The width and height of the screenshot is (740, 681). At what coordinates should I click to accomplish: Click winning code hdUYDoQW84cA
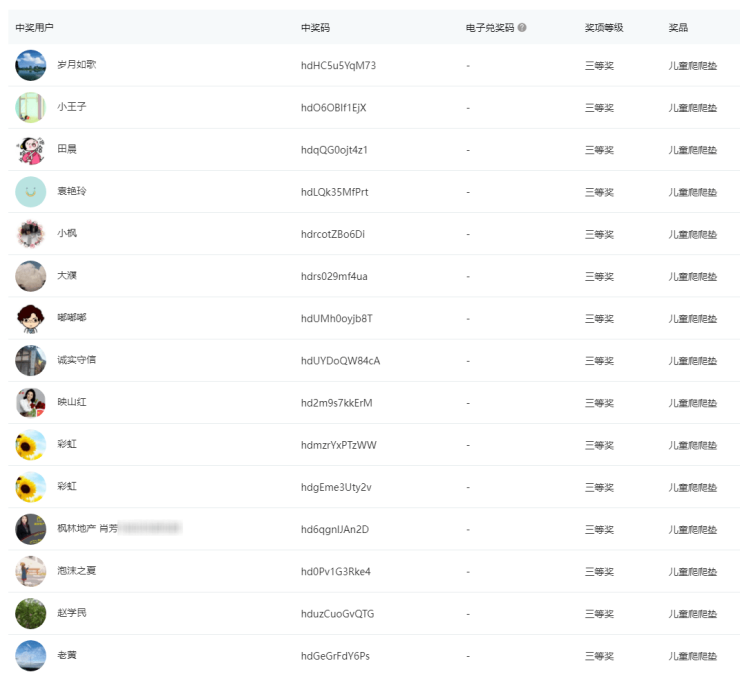coord(340,361)
